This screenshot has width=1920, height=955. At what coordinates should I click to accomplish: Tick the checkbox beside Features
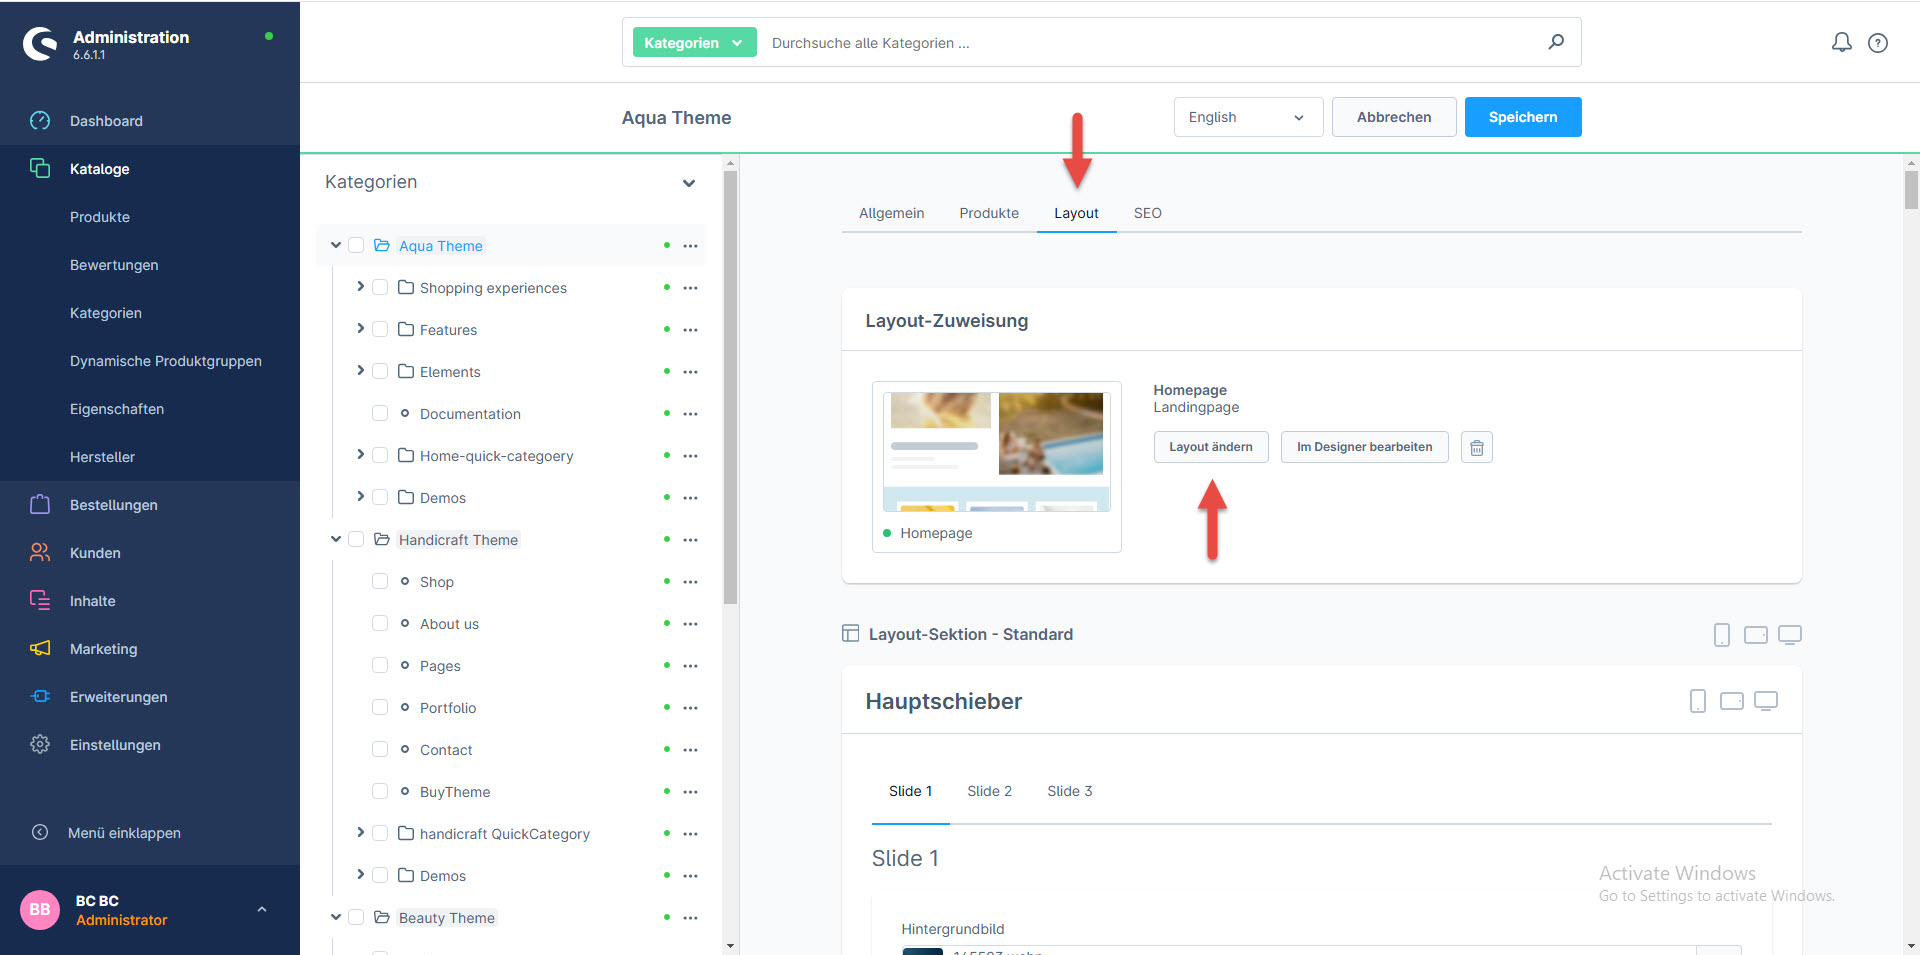coord(380,330)
